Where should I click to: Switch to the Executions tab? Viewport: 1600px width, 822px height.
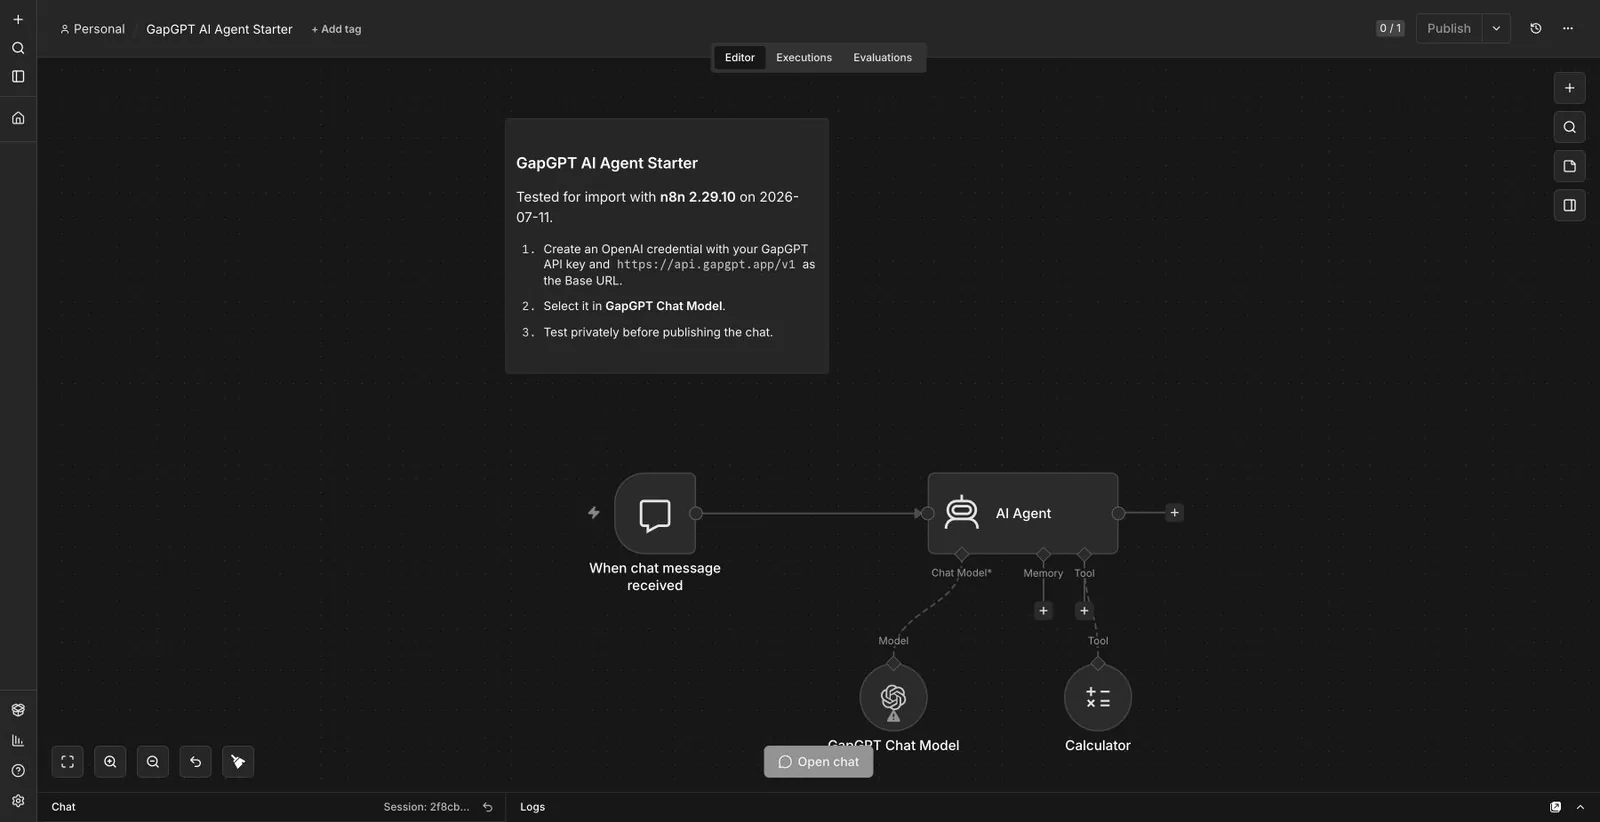(804, 58)
